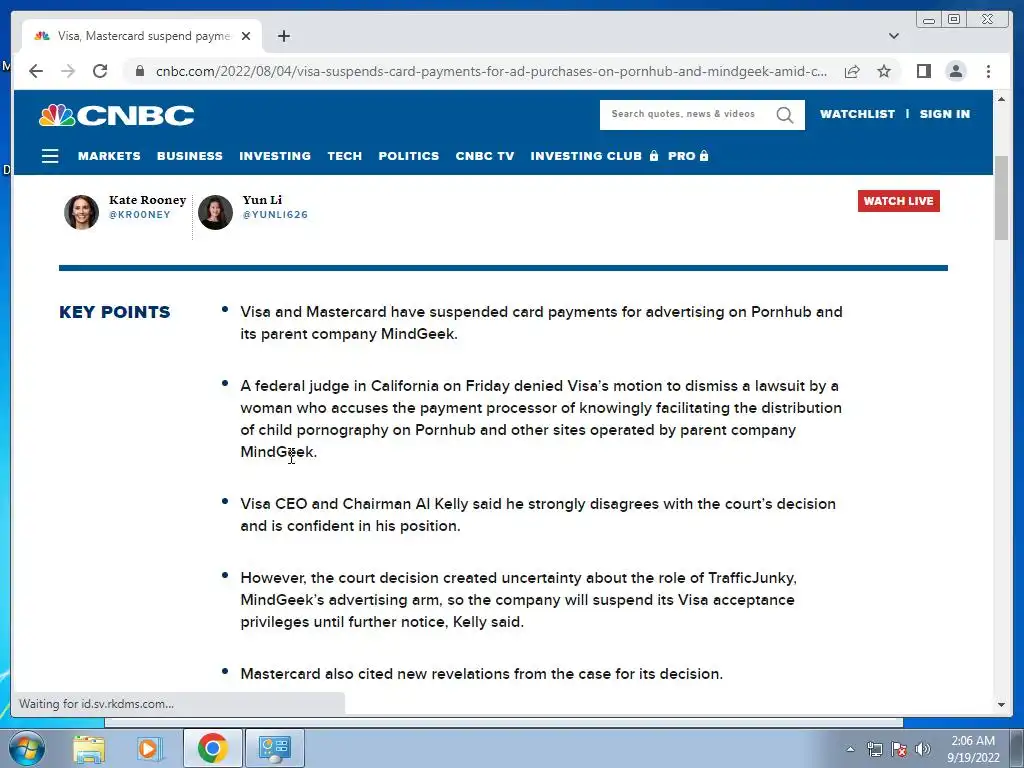Open Chrome's three-dot menu
The height and width of the screenshot is (768, 1024).
click(988, 71)
